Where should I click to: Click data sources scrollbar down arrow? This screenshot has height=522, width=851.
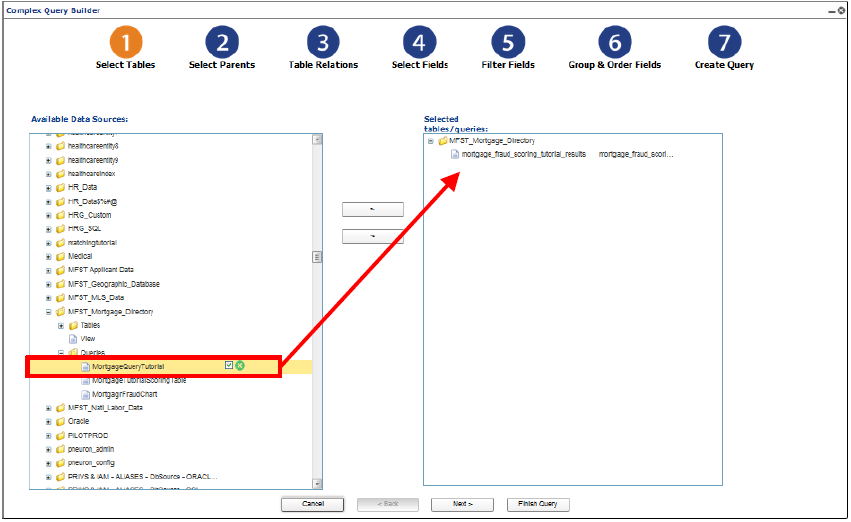click(317, 484)
